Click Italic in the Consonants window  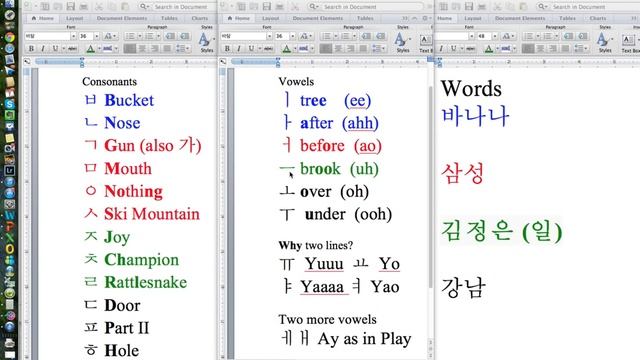pos(43,49)
